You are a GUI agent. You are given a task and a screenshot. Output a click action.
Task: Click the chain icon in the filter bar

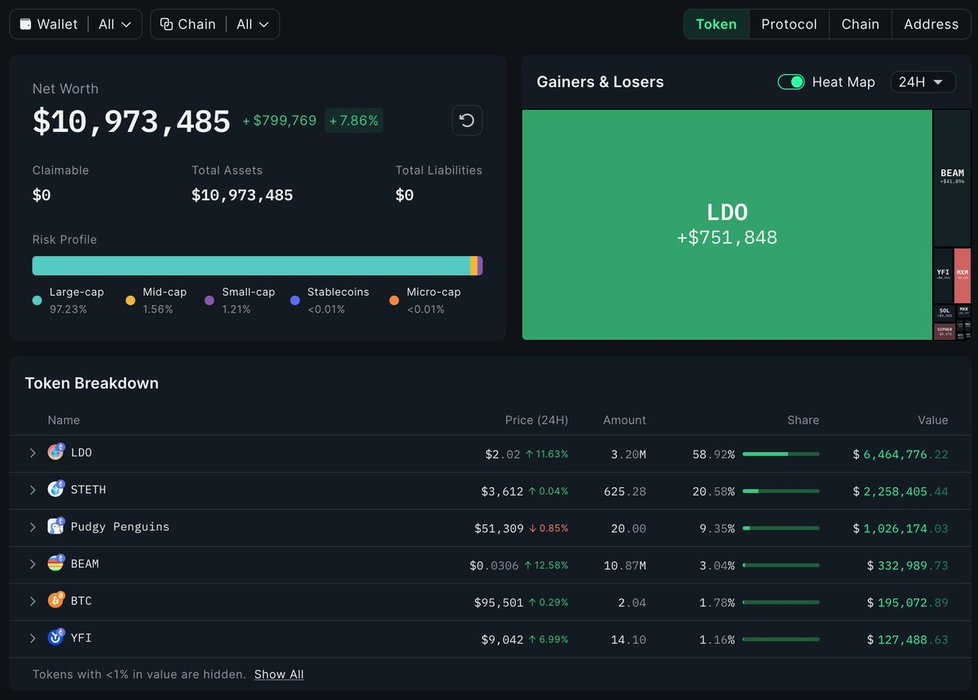click(x=167, y=24)
